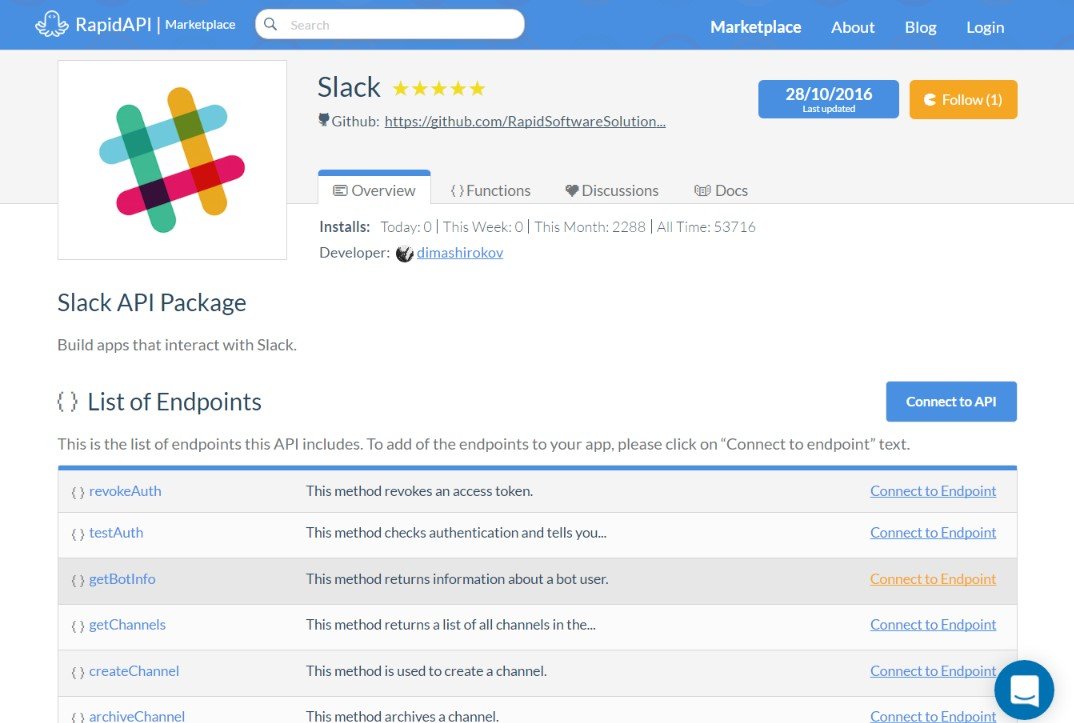The image size is (1074, 723).
Task: Click 'This method returns information about a bot user.'
Action: (x=457, y=579)
